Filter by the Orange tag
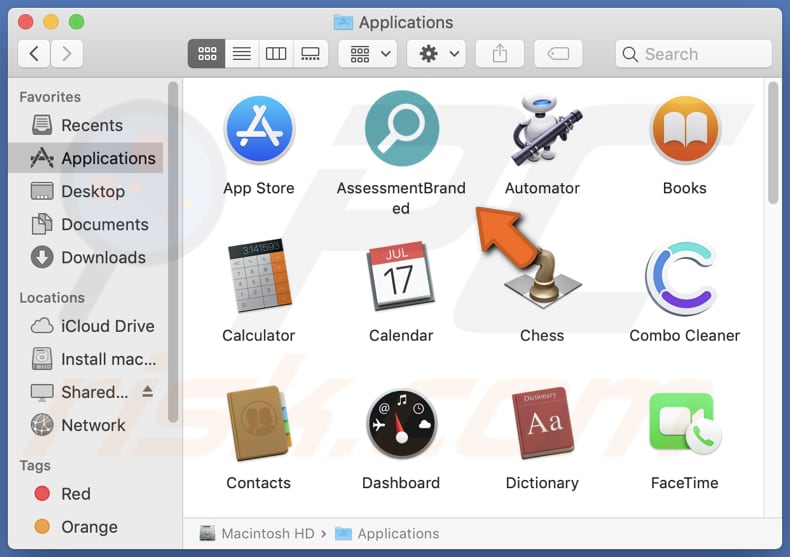Image resolution: width=790 pixels, height=557 pixels. click(x=86, y=527)
